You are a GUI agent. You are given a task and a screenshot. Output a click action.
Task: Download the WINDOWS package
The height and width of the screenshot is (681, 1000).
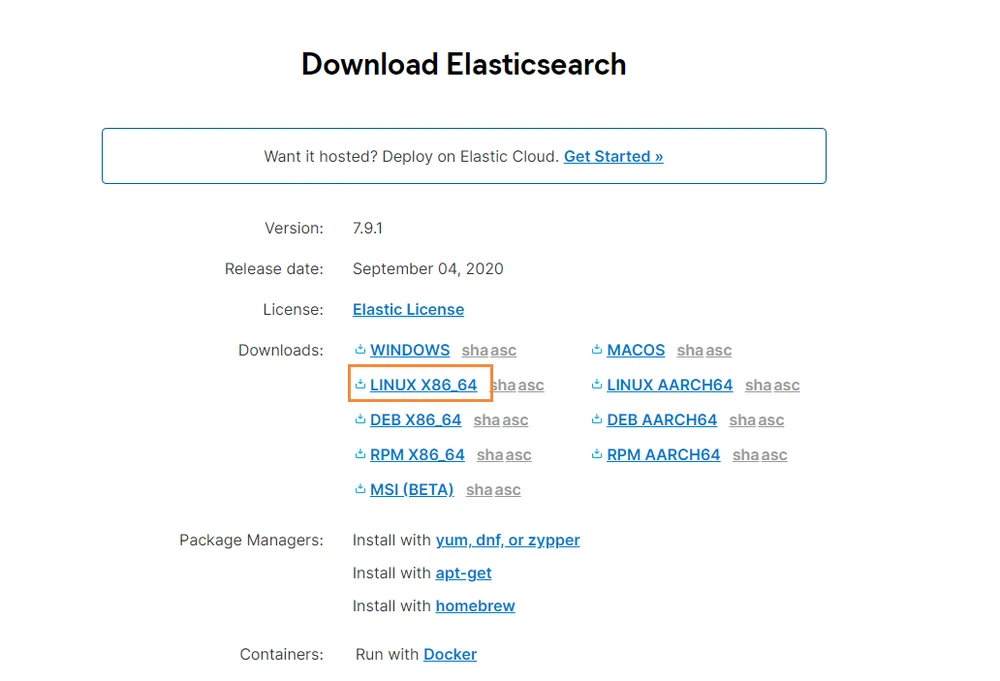409,350
